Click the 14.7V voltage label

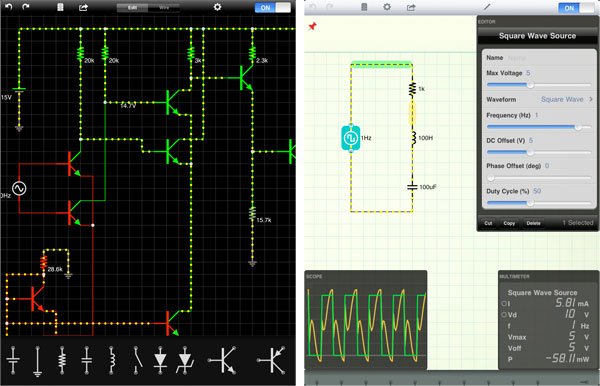pos(128,106)
